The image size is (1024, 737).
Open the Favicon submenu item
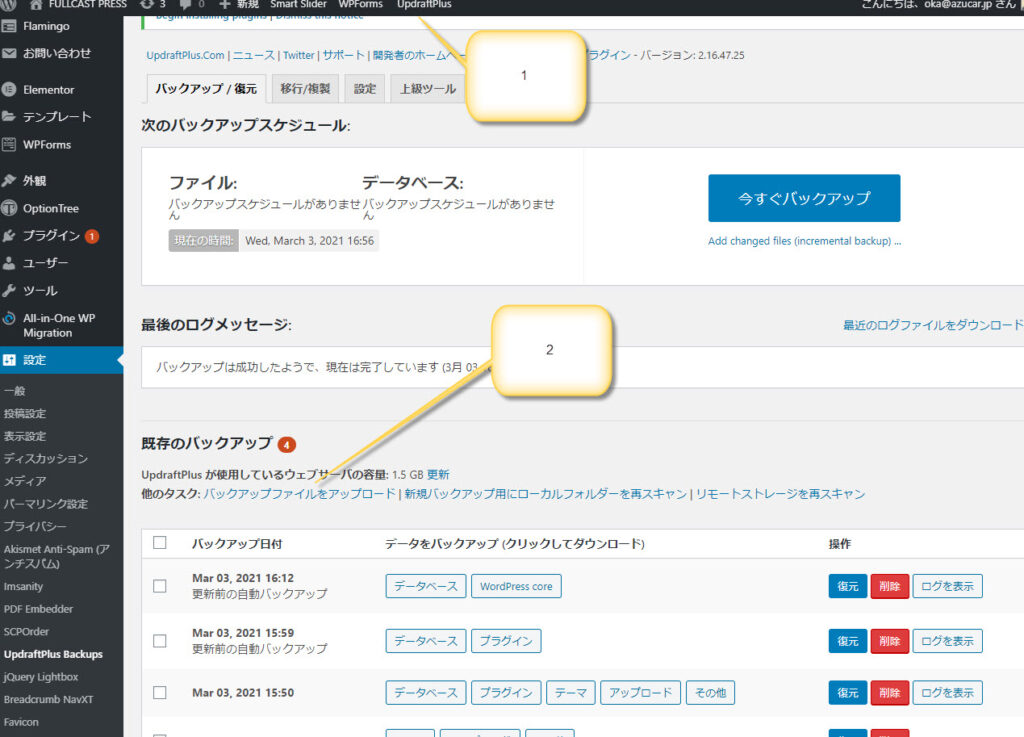[x=21, y=722]
